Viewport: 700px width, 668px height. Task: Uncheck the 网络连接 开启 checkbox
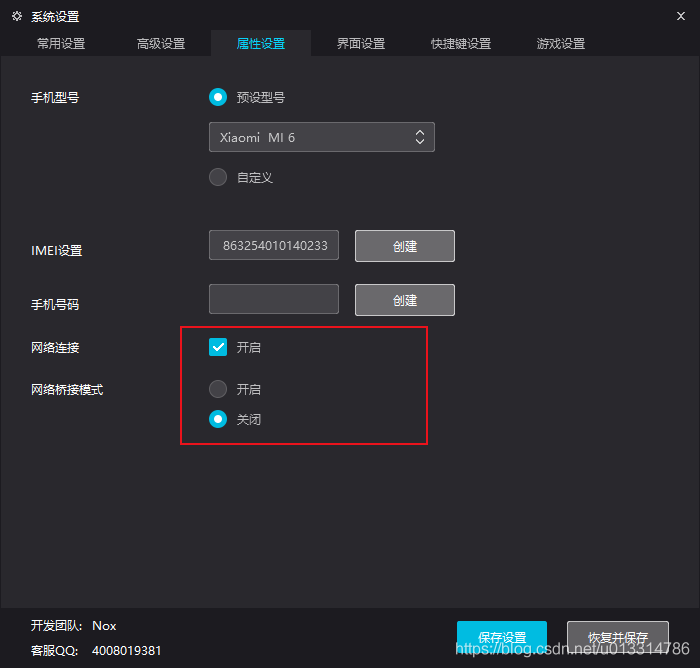pos(218,347)
